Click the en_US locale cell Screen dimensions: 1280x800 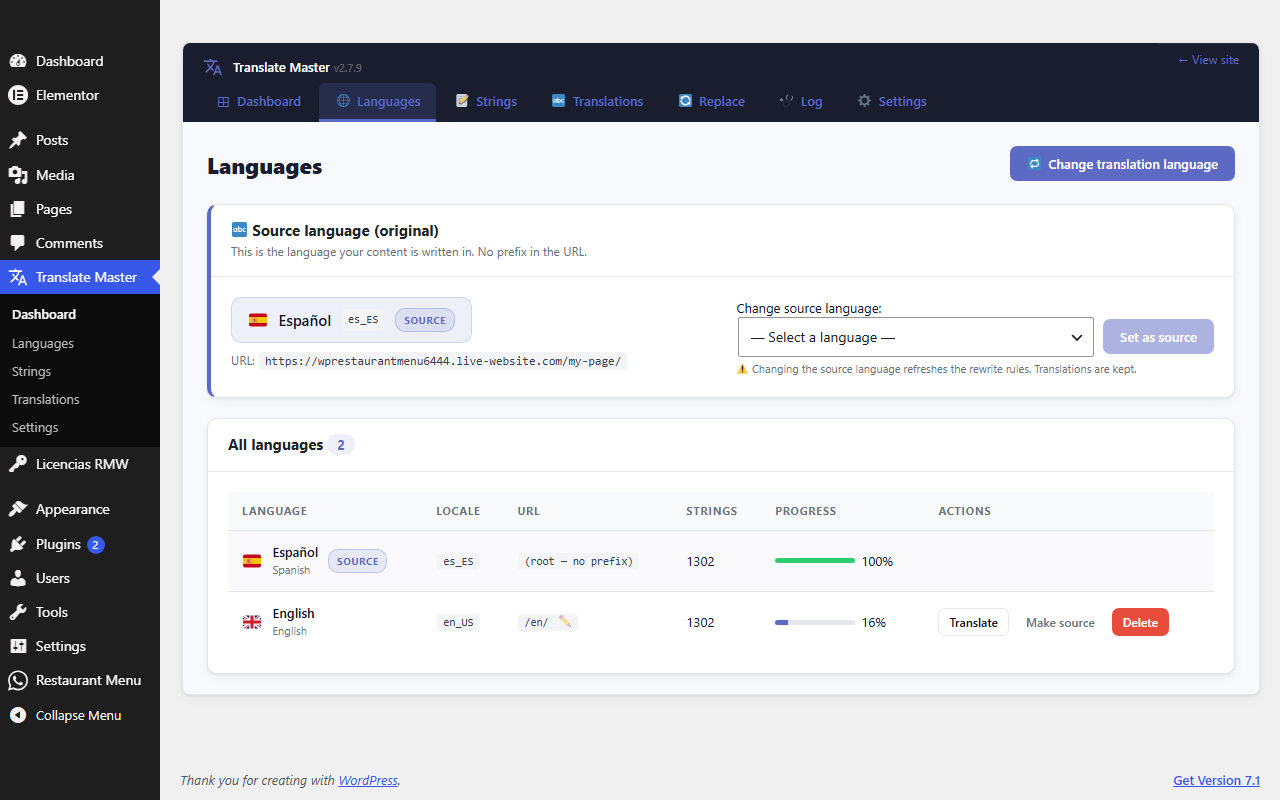tap(458, 622)
